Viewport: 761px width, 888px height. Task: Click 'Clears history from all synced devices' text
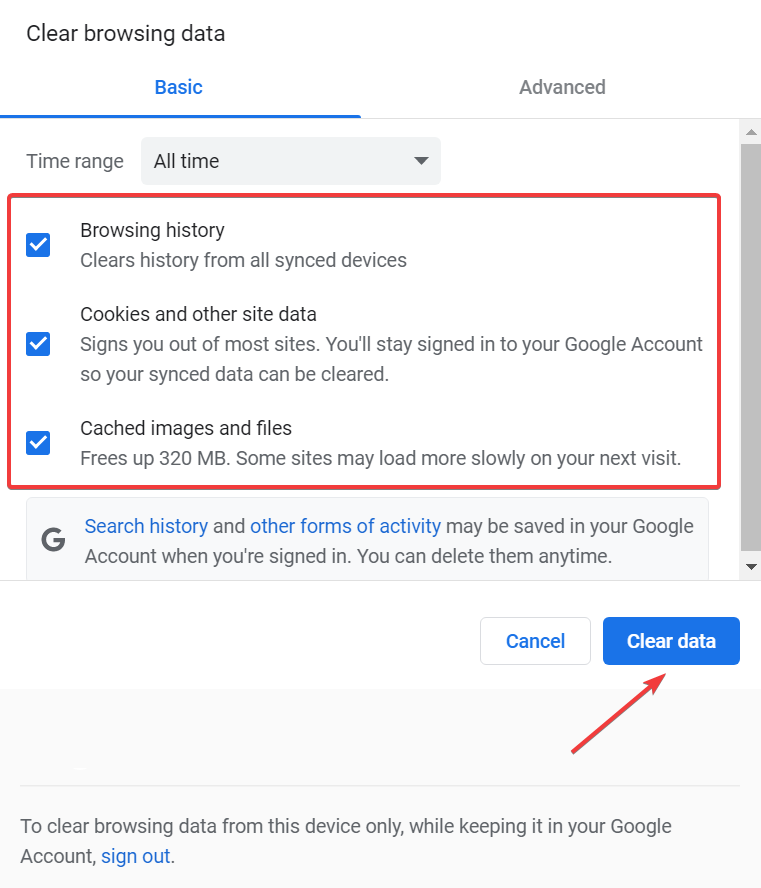click(x=243, y=261)
